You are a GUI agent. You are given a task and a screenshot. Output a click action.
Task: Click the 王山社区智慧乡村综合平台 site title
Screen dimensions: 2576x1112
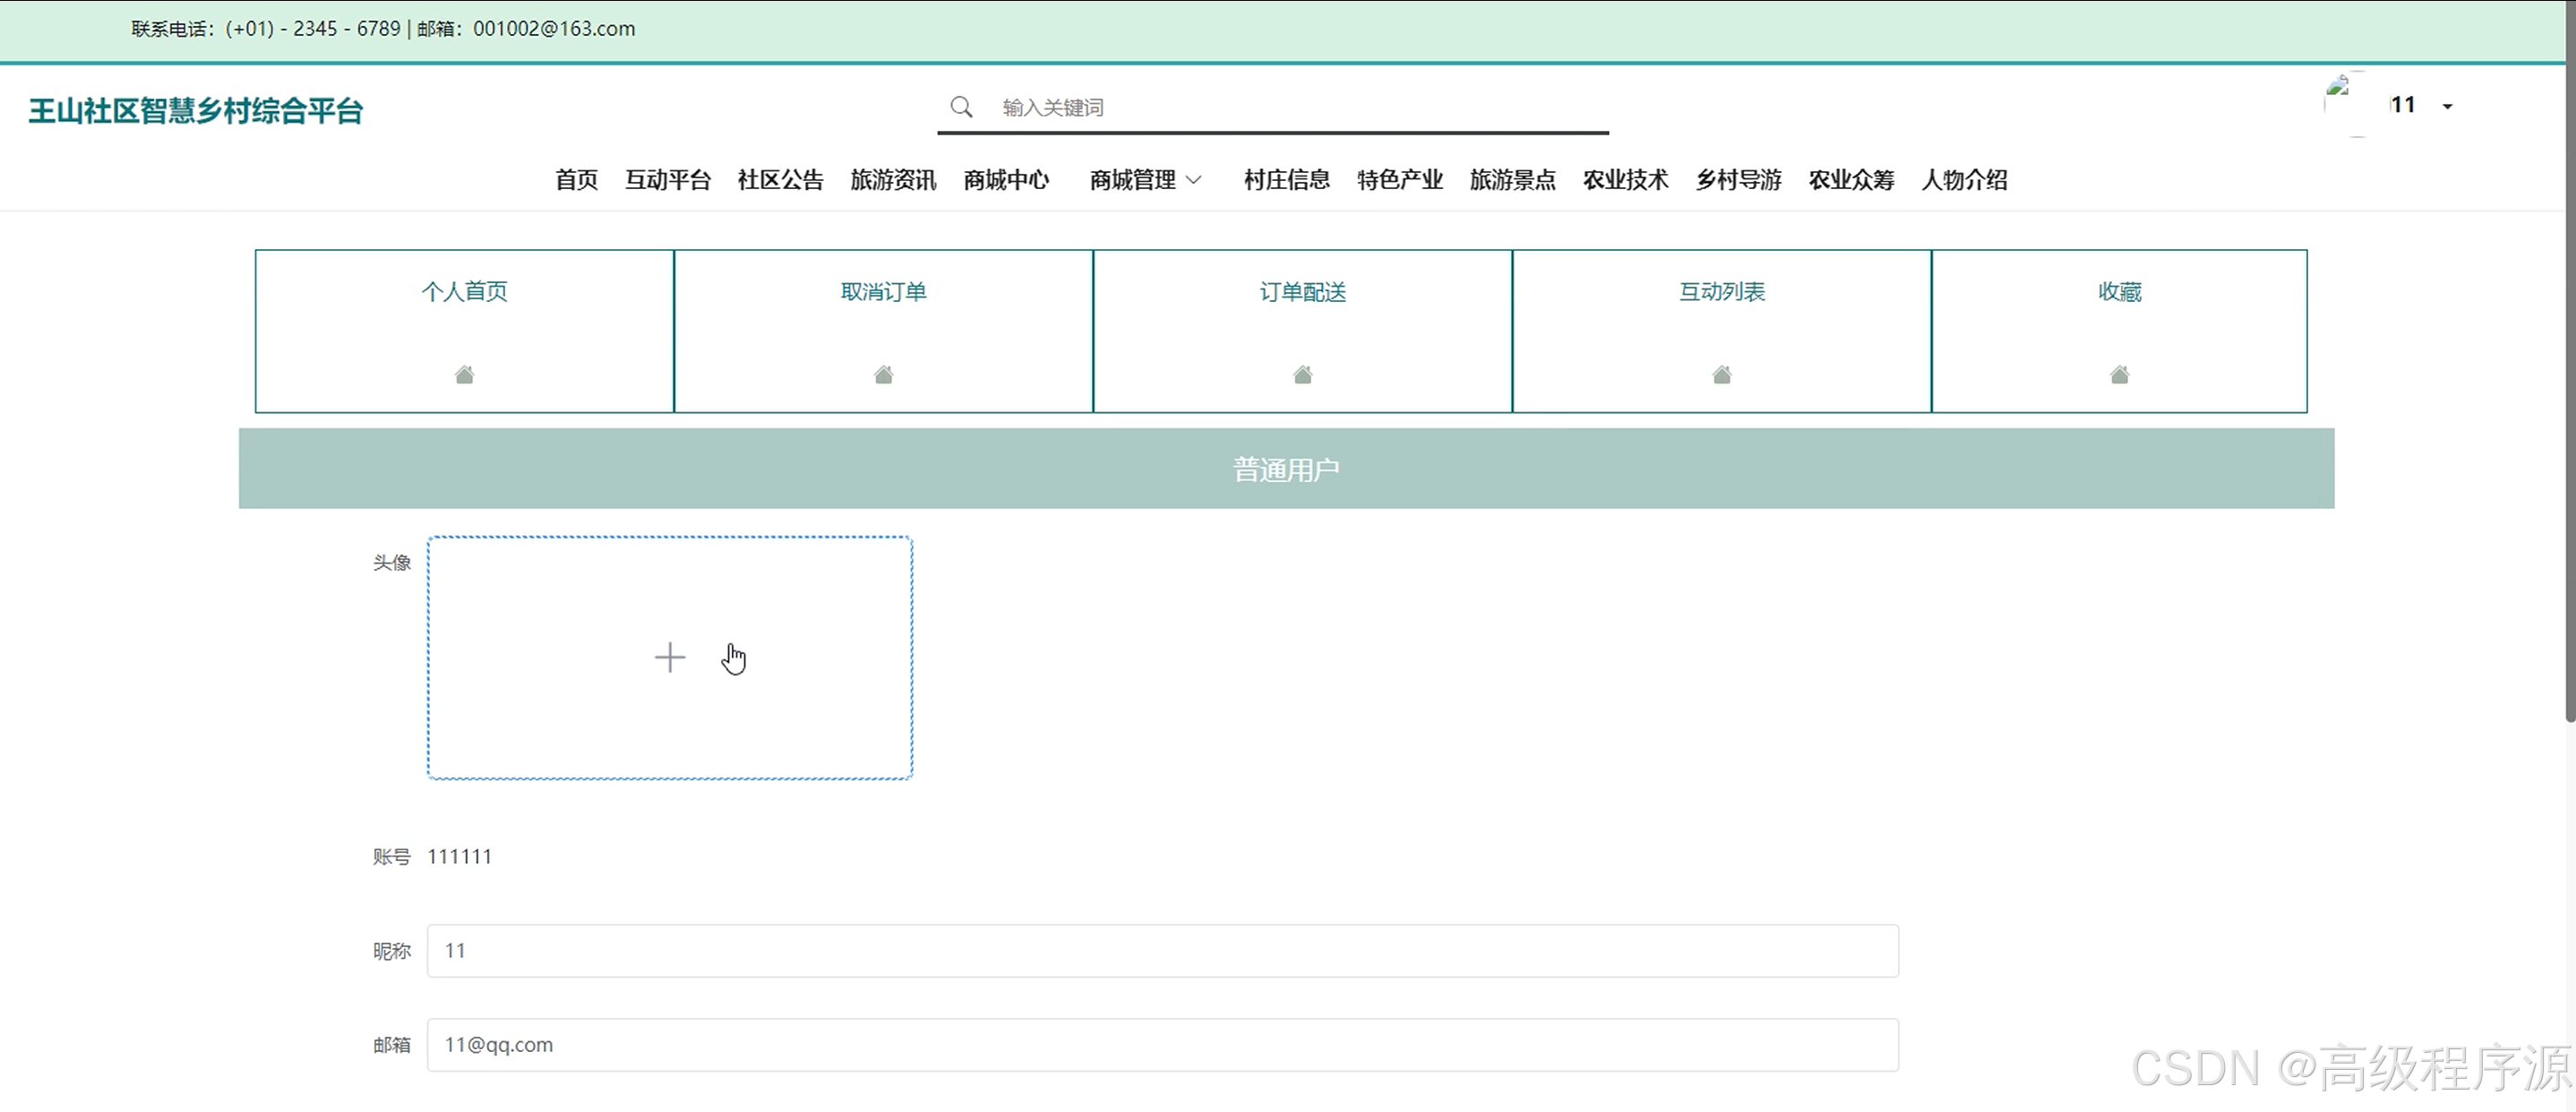(195, 111)
